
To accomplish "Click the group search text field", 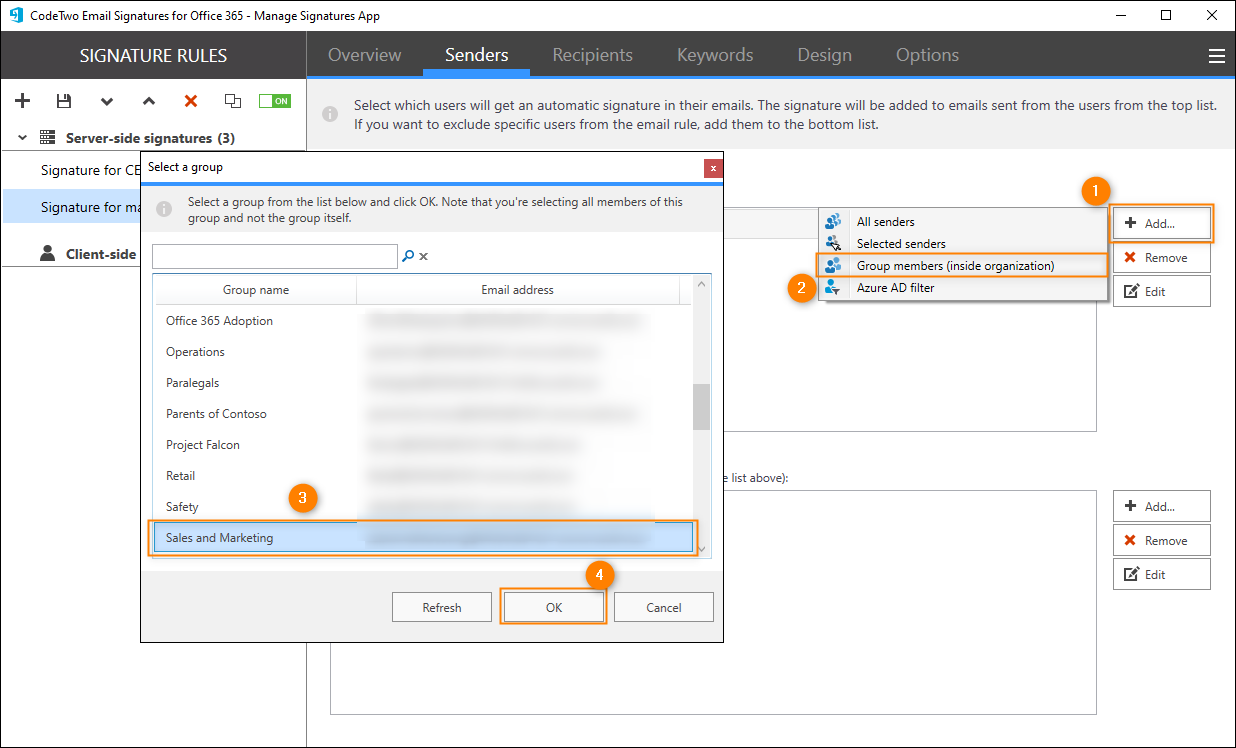I will pyautogui.click(x=274, y=257).
